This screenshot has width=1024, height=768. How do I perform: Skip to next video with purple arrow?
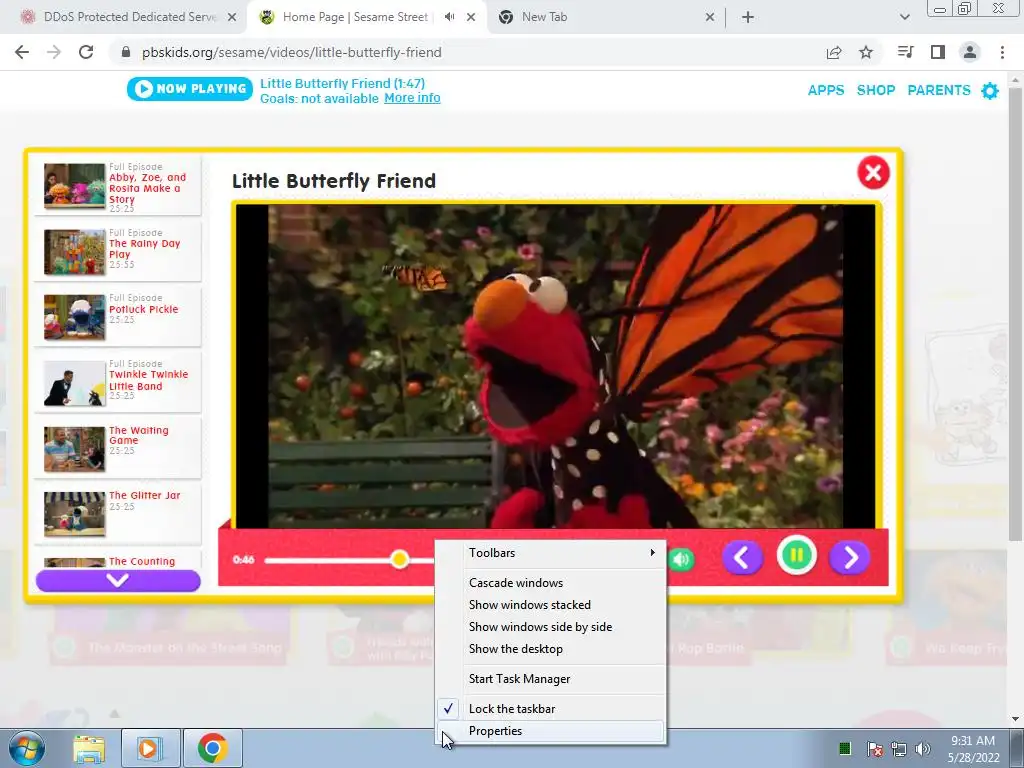click(850, 558)
